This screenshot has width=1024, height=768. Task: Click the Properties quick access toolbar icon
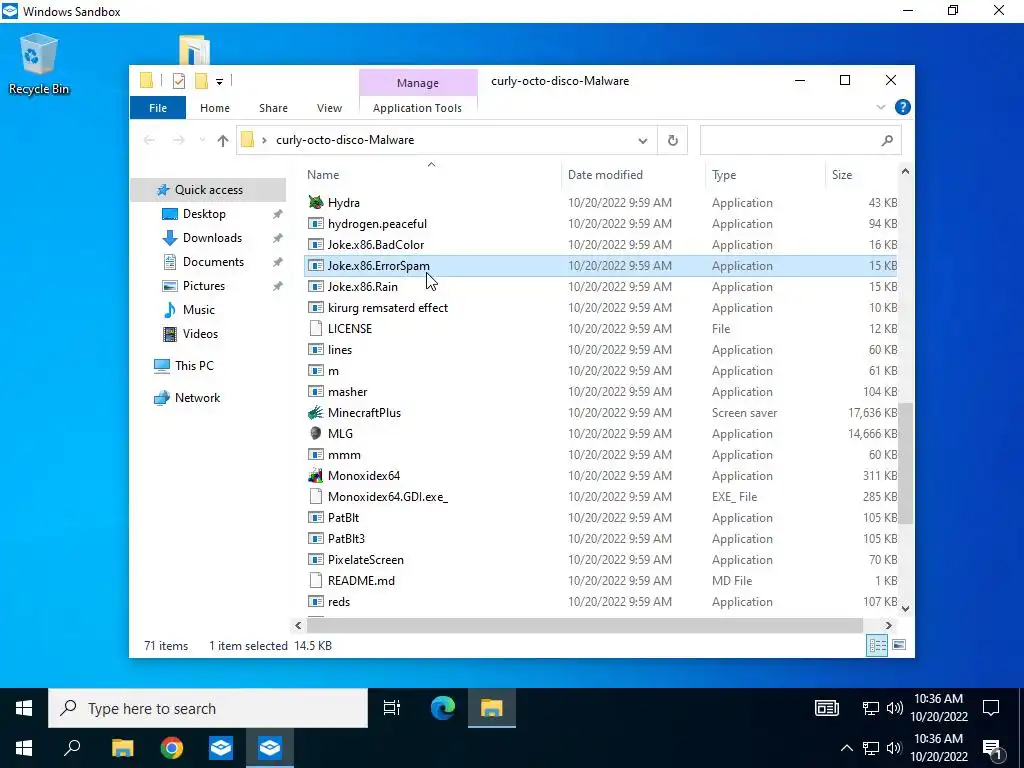coord(178,81)
